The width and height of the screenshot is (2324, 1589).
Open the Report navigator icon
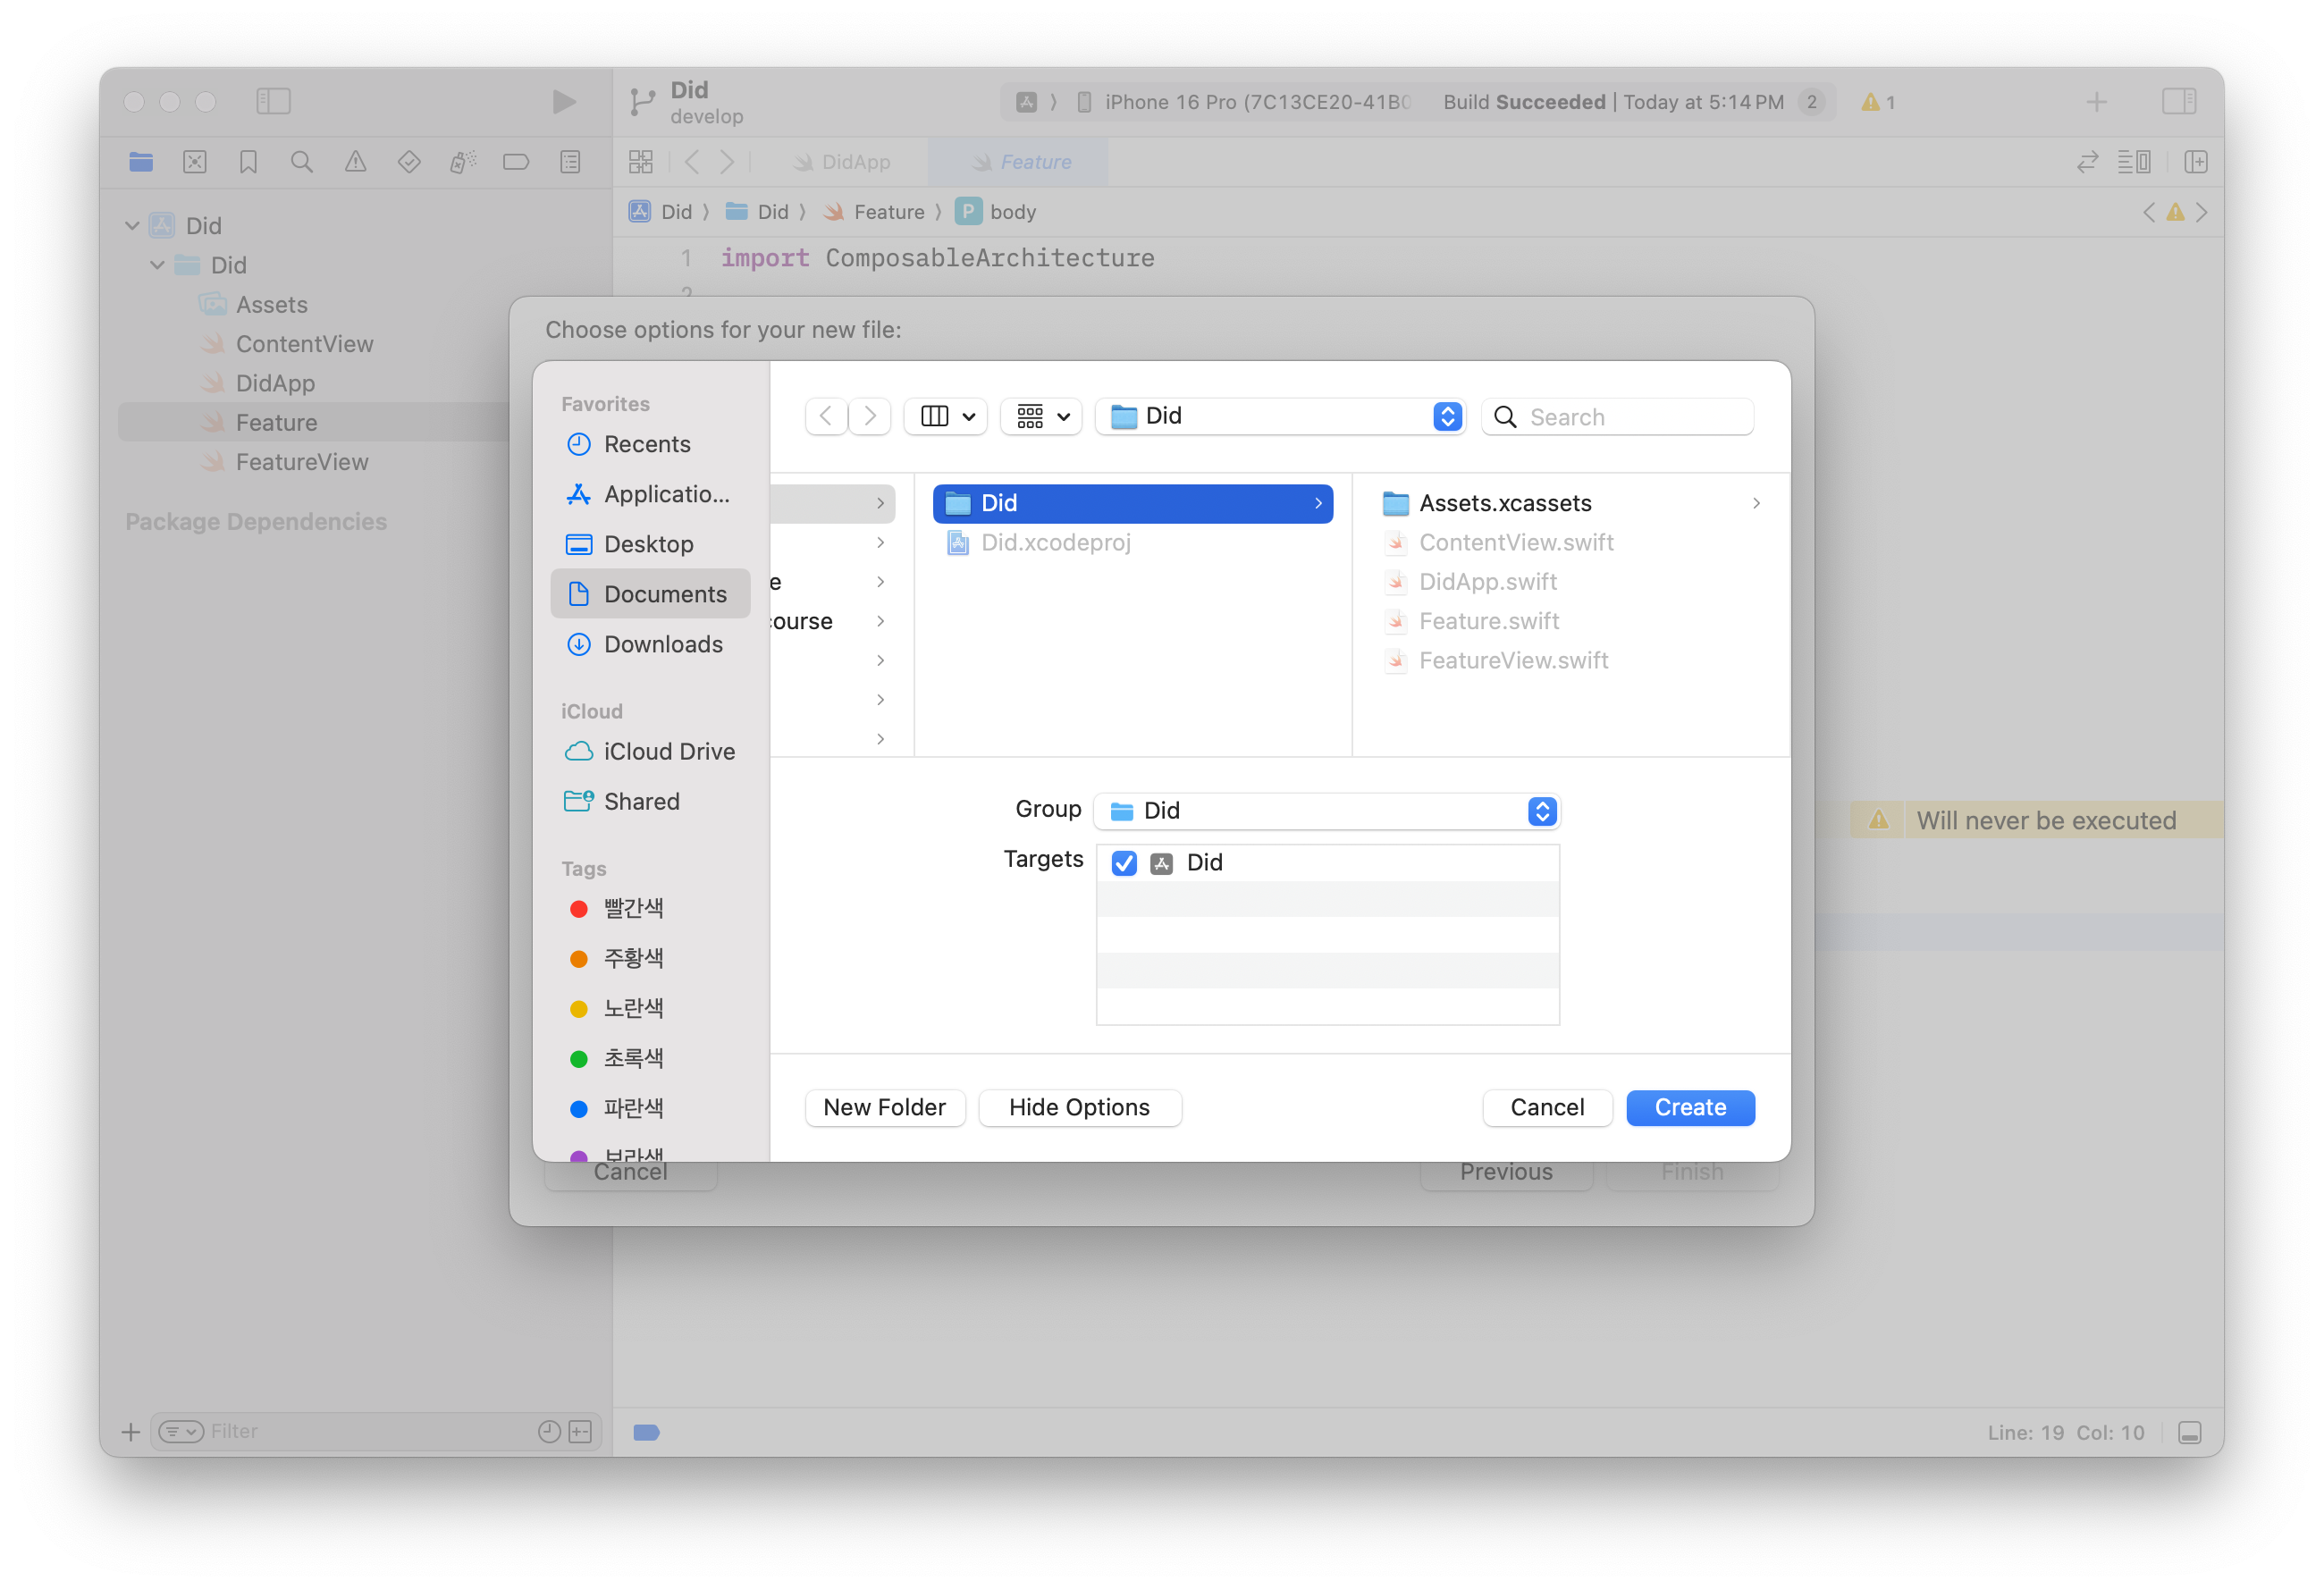pos(570,162)
